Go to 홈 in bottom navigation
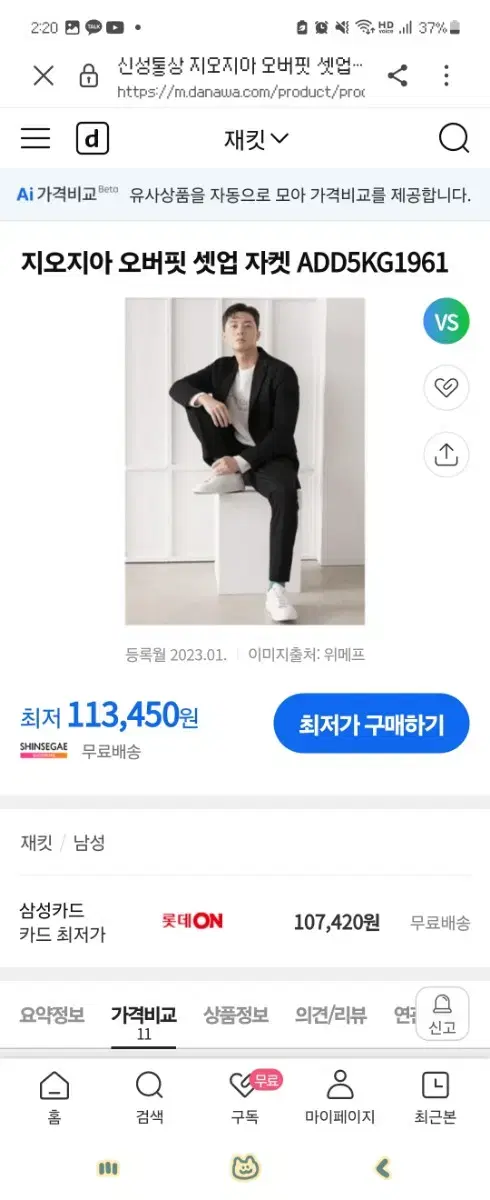The height and width of the screenshot is (1200, 490). [x=54, y=1098]
